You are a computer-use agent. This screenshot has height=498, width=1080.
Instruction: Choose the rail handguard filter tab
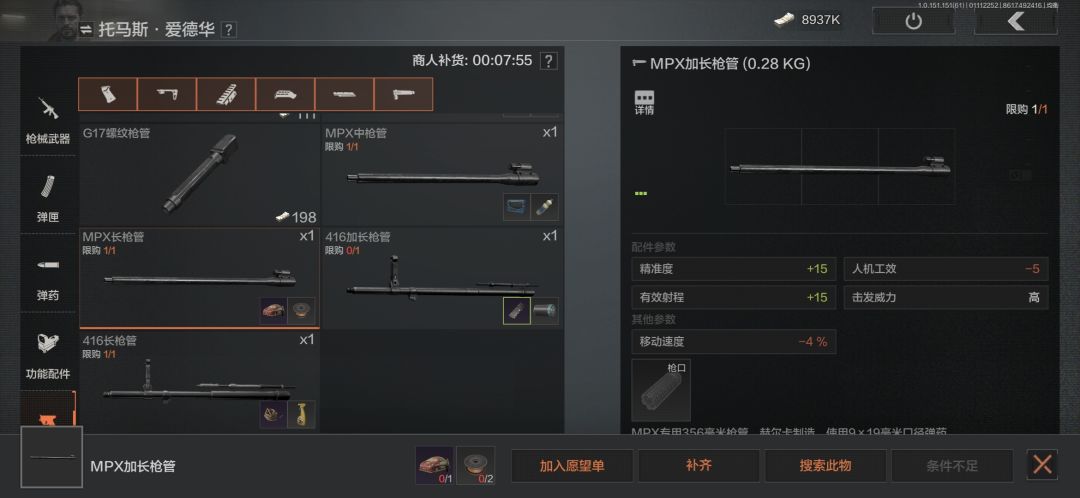click(x=226, y=94)
